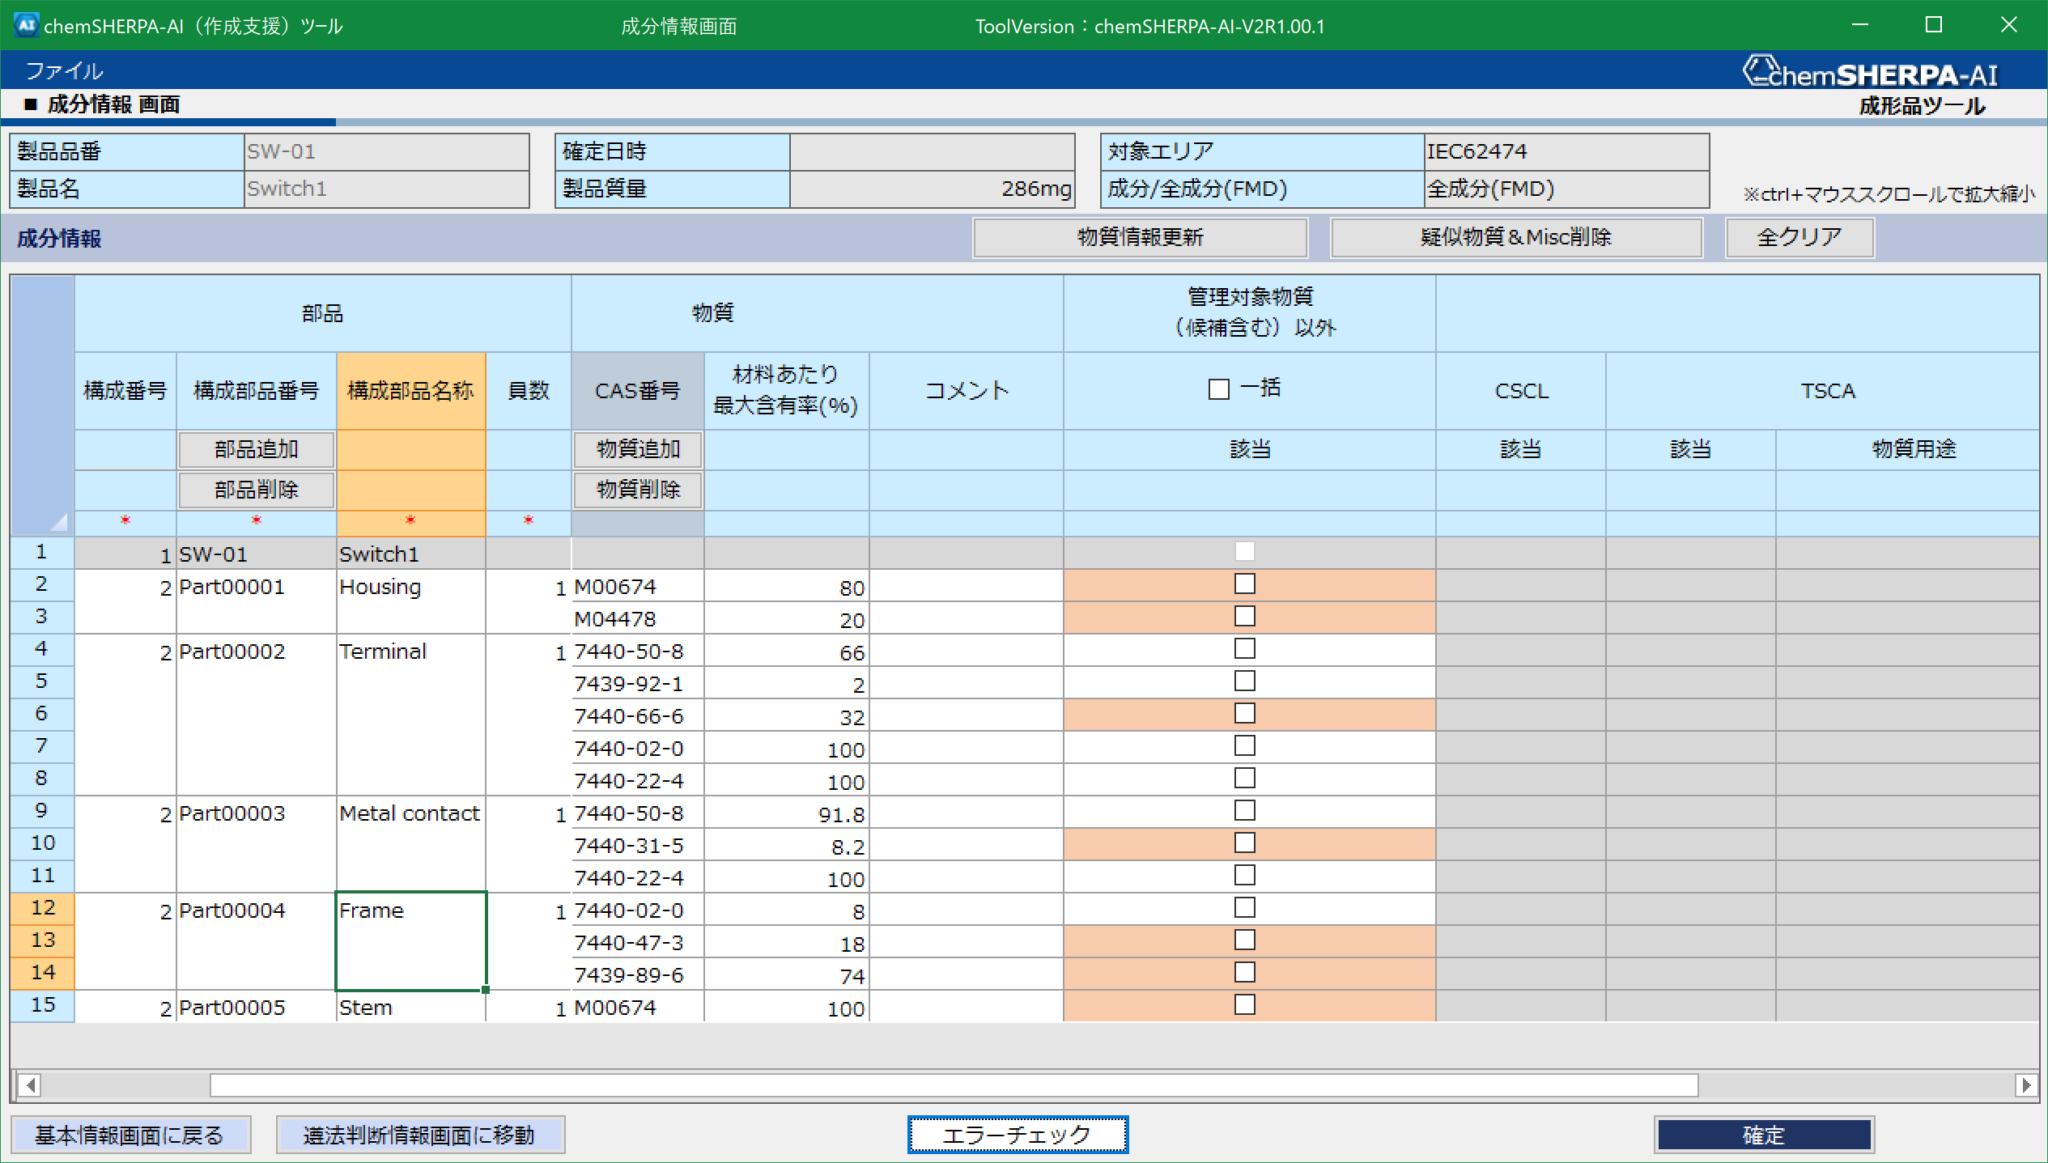Open the ファイル menu
Viewport: 2048px width, 1163px height.
click(64, 70)
